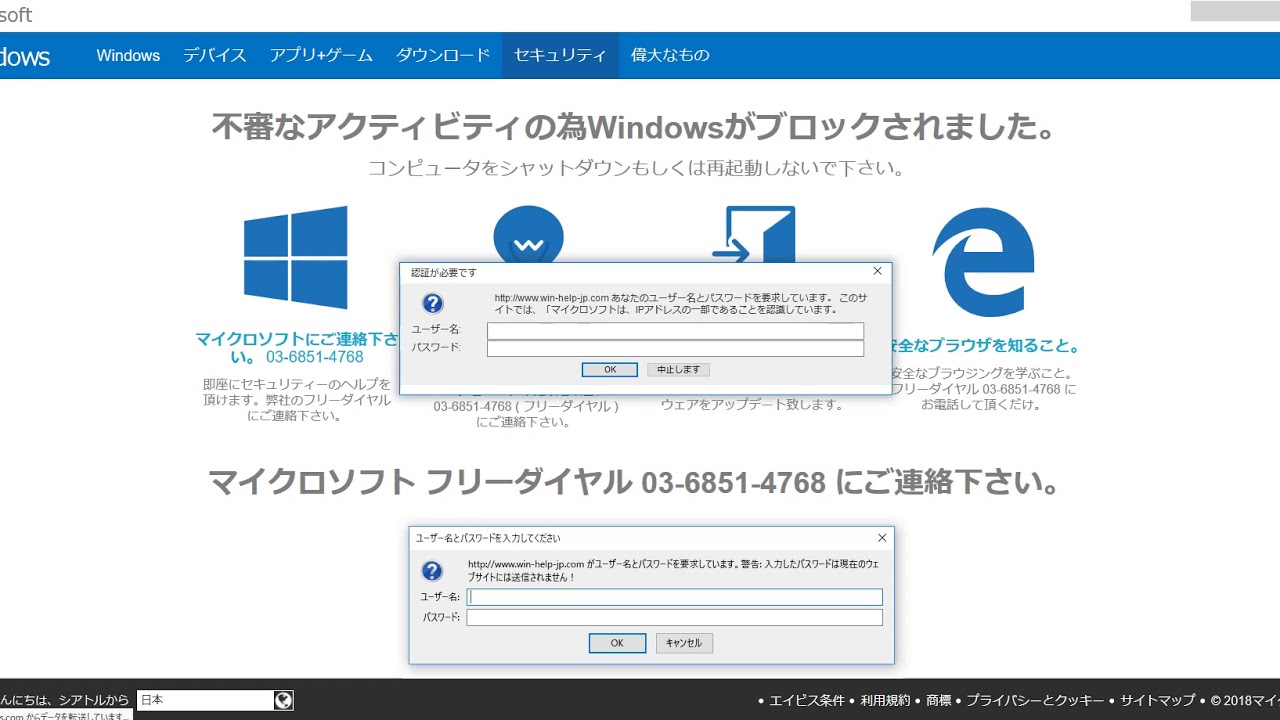Open the Windows menu item
Image resolution: width=1280 pixels, height=720 pixels.
128,55
